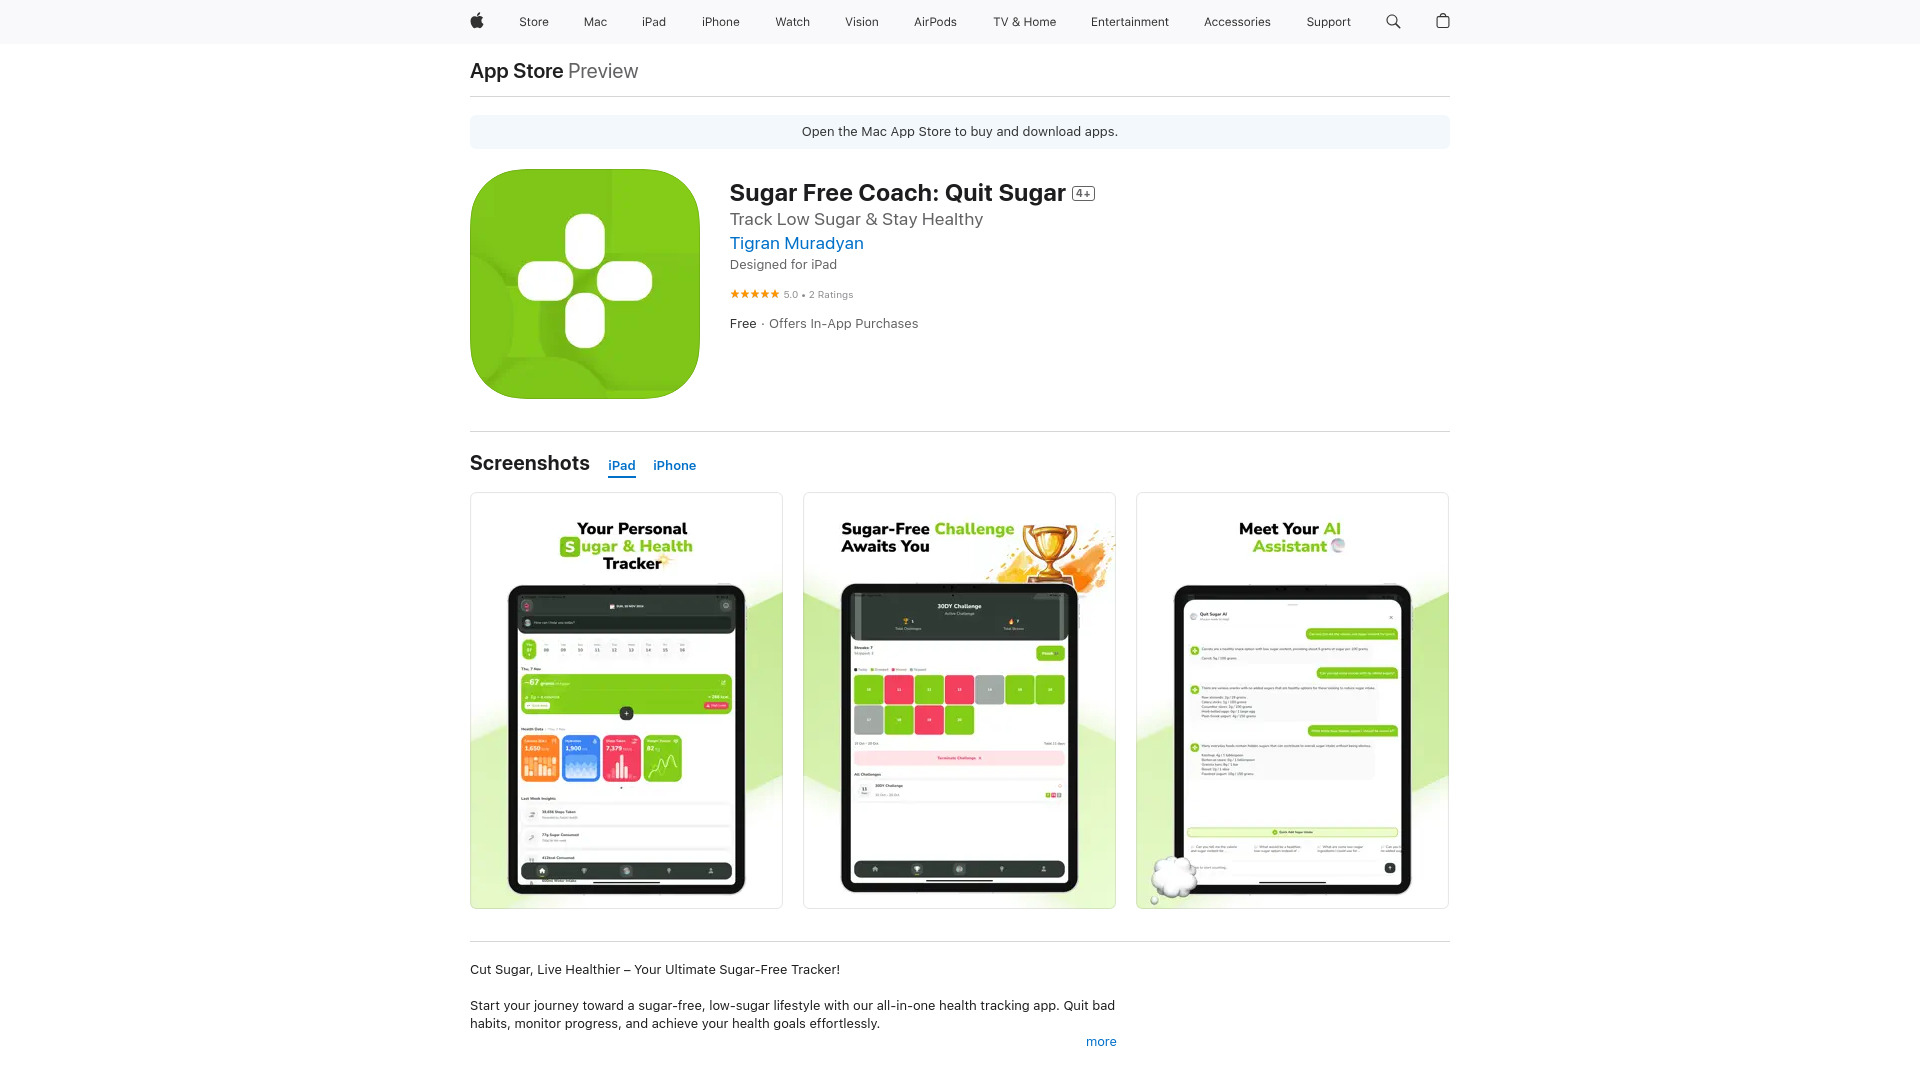Click the star rating icon for the app
Screen dimensions: 1920x1080
click(753, 294)
